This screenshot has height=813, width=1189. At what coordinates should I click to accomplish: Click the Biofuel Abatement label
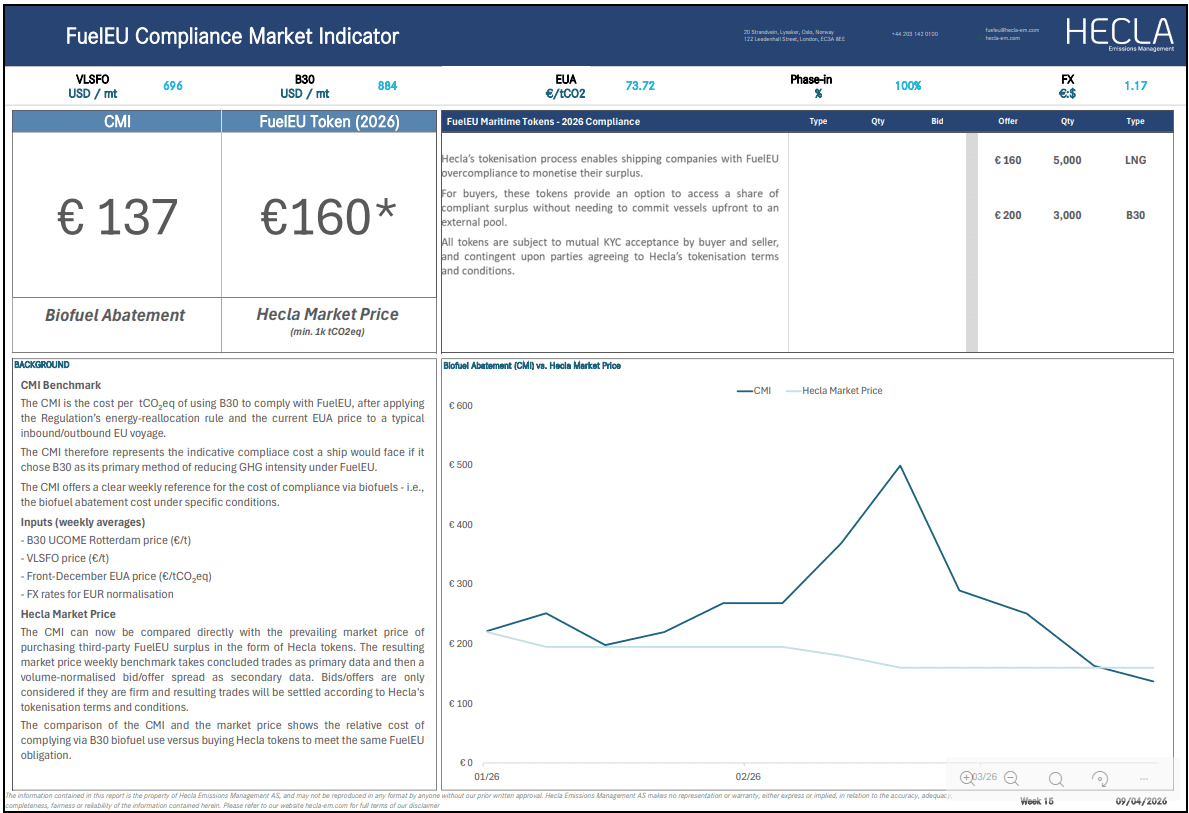115,315
